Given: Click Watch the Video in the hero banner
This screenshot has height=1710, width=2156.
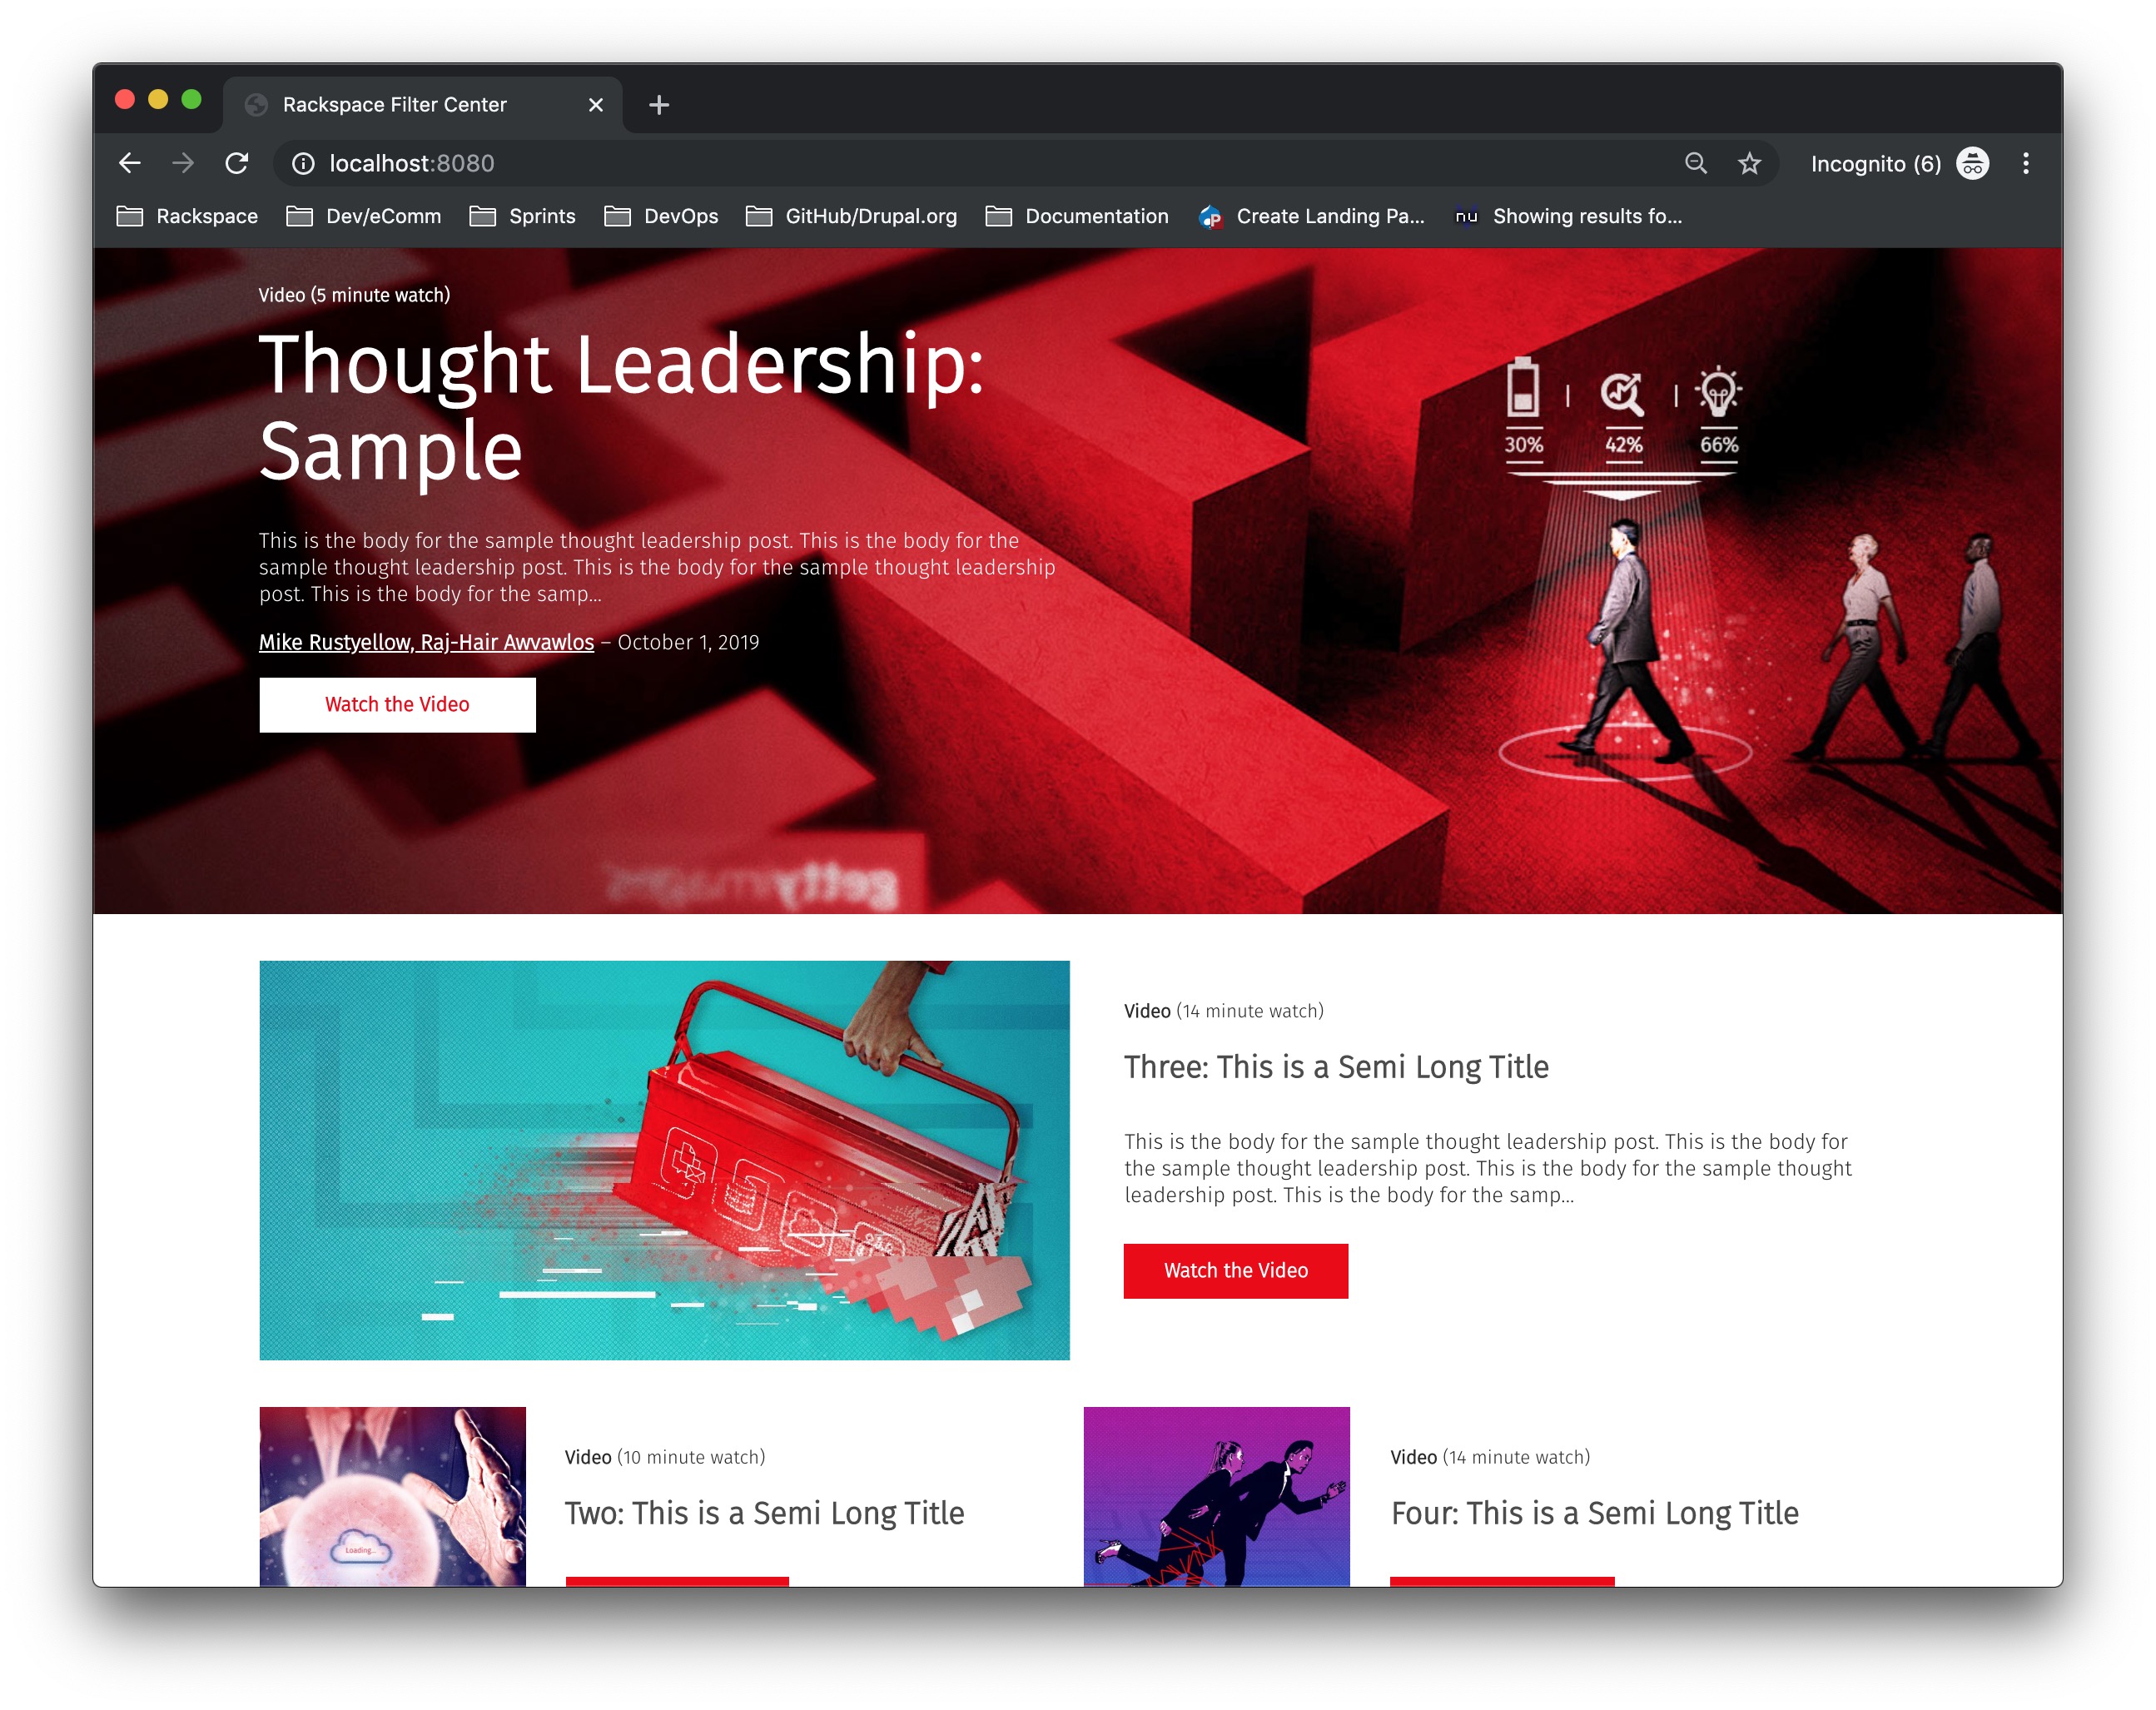Looking at the screenshot, I should tap(397, 704).
